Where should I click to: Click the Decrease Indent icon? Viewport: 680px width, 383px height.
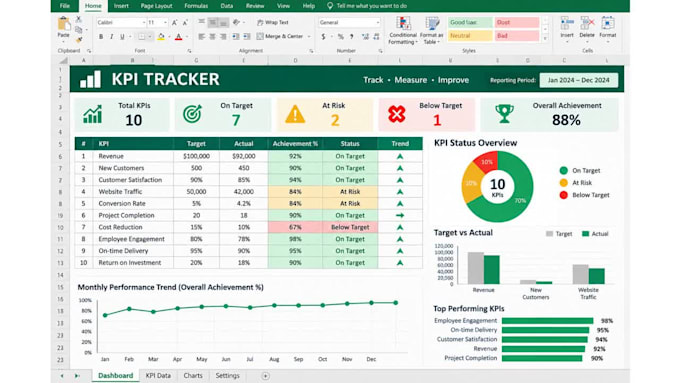[x=236, y=37]
